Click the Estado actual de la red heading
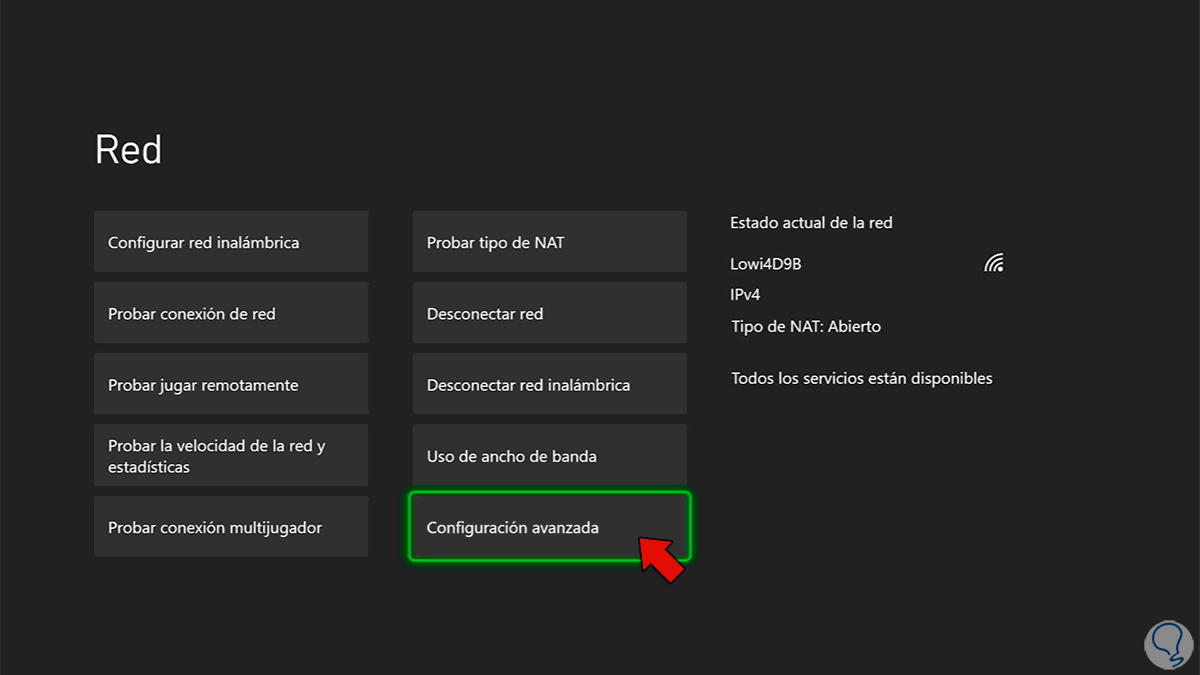 pyautogui.click(x=811, y=223)
